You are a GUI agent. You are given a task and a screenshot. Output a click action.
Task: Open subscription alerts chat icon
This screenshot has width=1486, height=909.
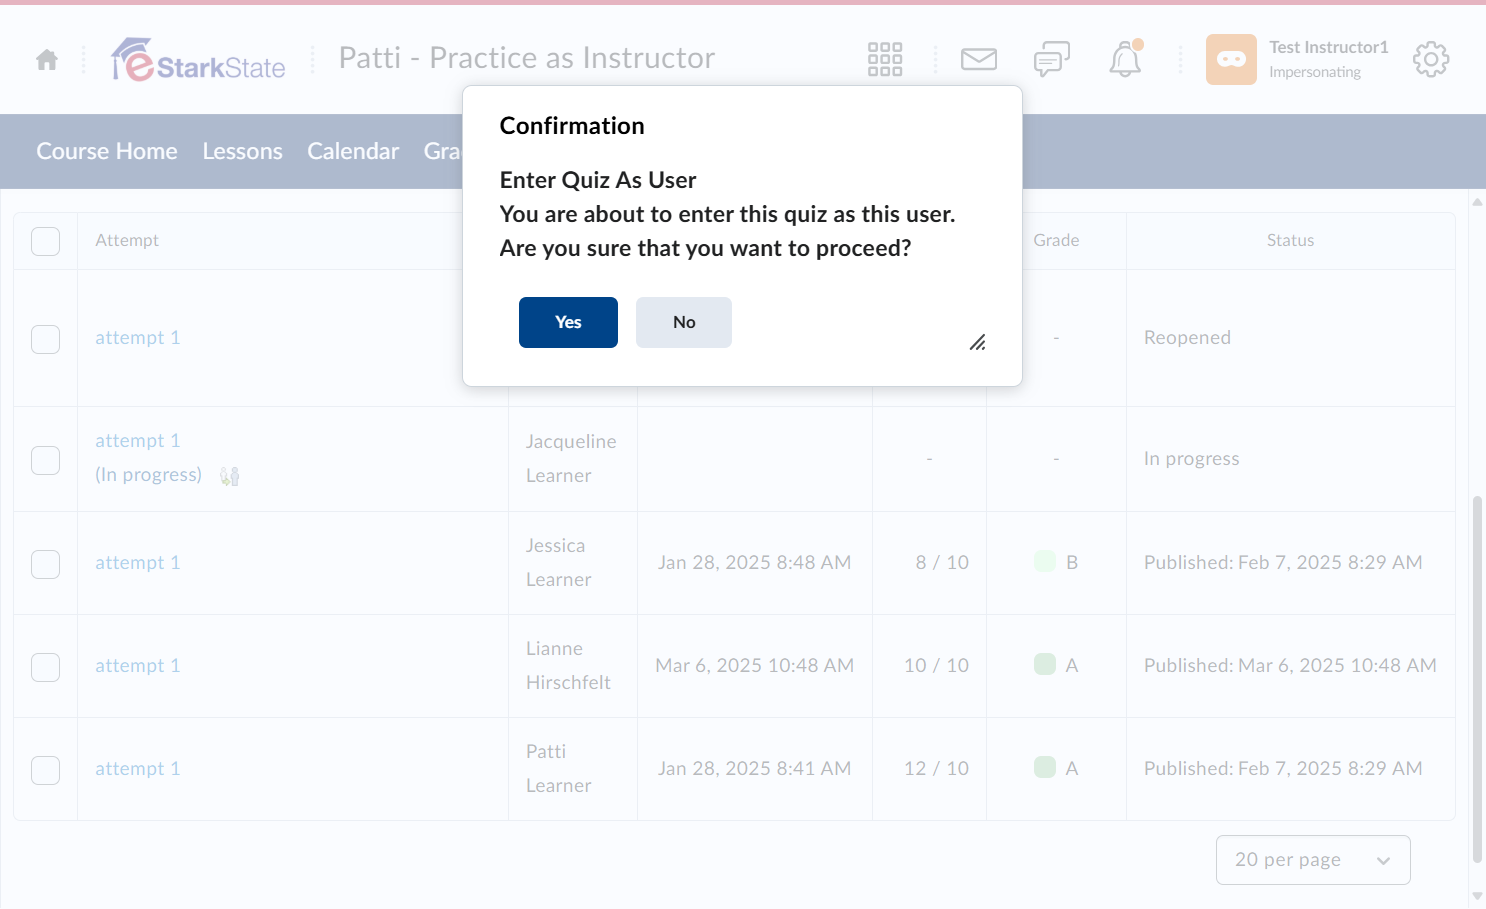point(1052,60)
